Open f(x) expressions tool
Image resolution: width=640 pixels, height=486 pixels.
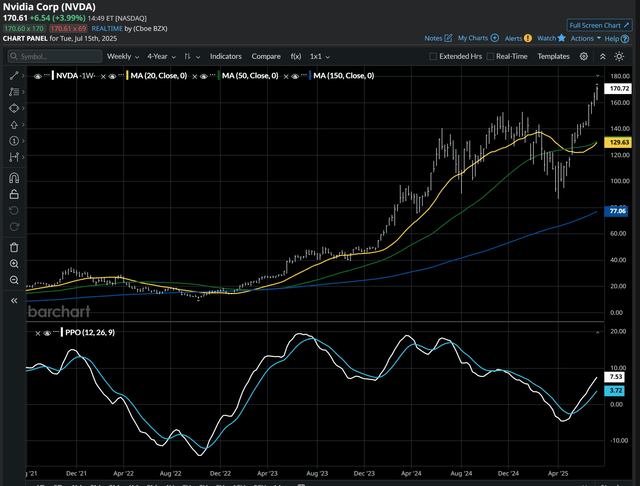click(296, 56)
